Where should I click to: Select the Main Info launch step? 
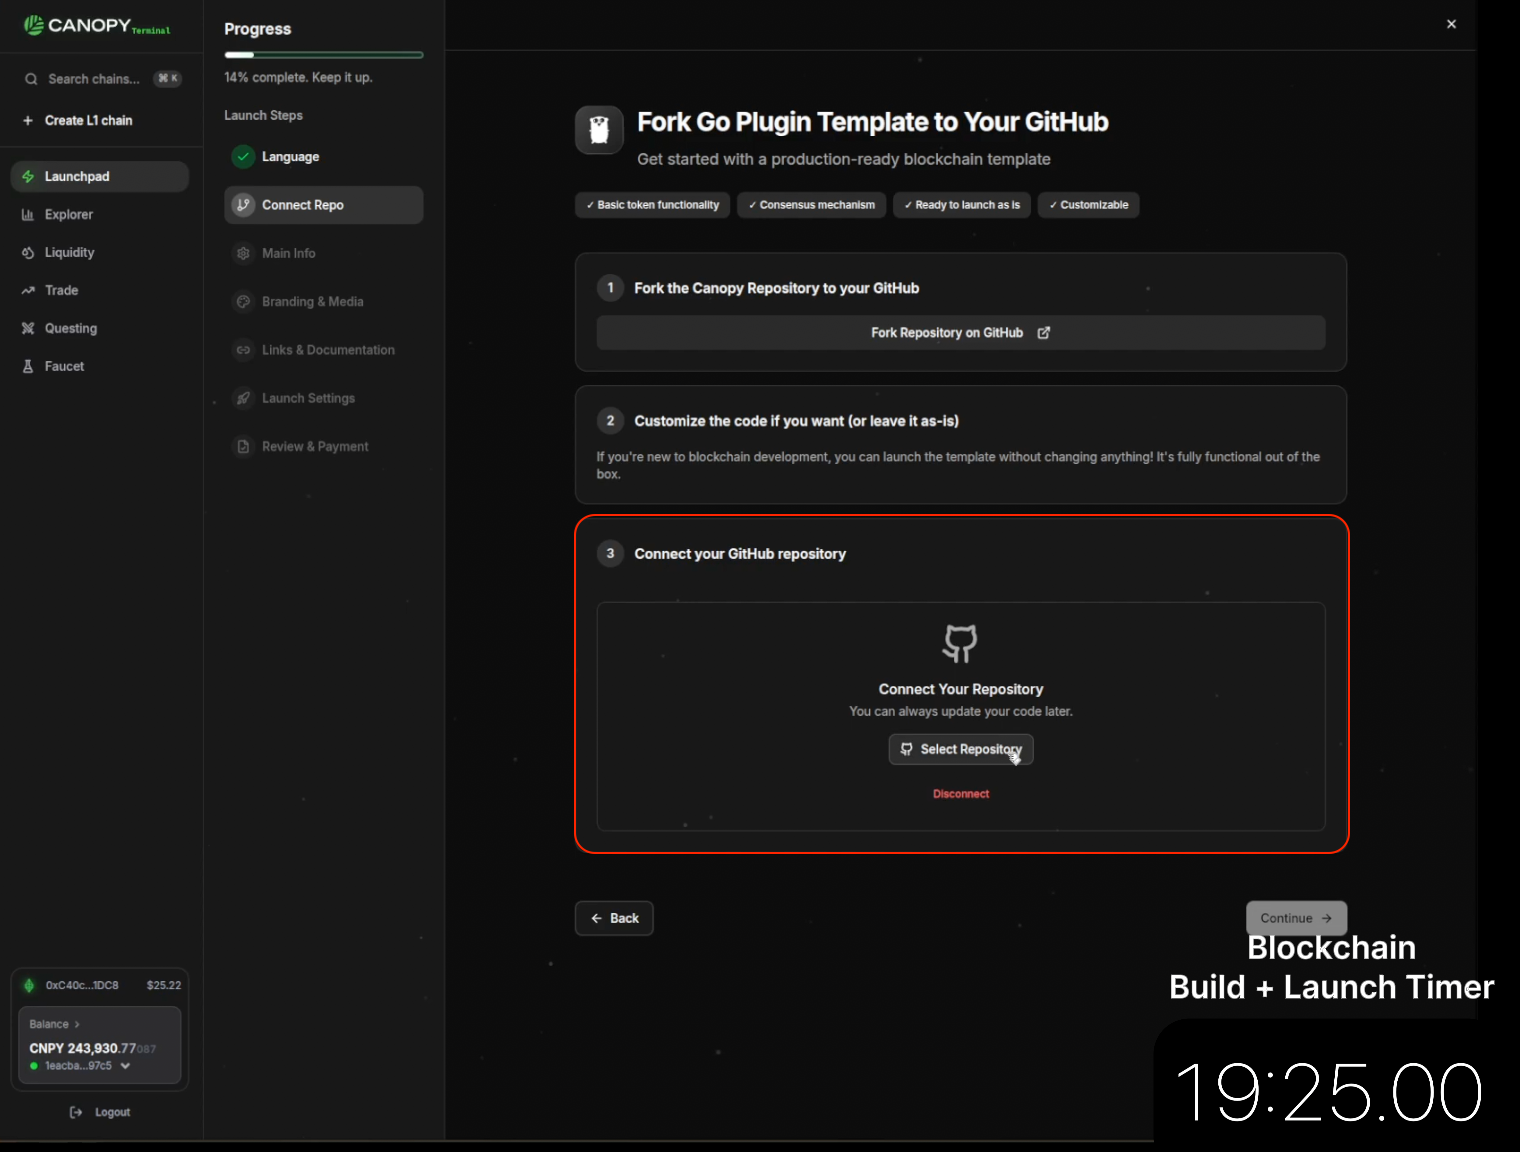[323, 253]
